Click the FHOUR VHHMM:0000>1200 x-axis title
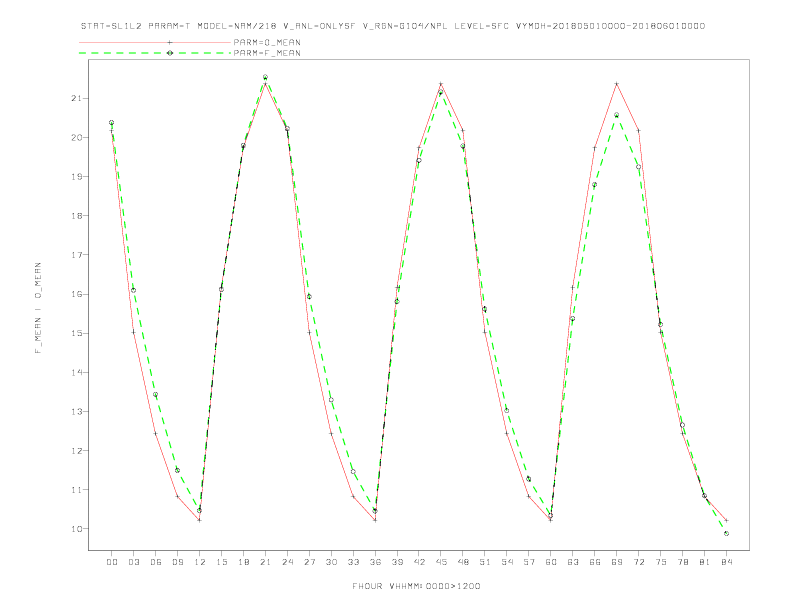 point(416,586)
